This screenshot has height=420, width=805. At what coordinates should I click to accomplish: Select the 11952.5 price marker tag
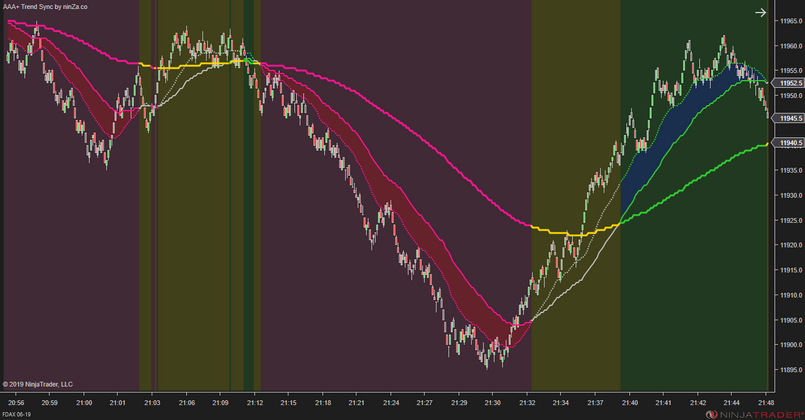point(788,83)
